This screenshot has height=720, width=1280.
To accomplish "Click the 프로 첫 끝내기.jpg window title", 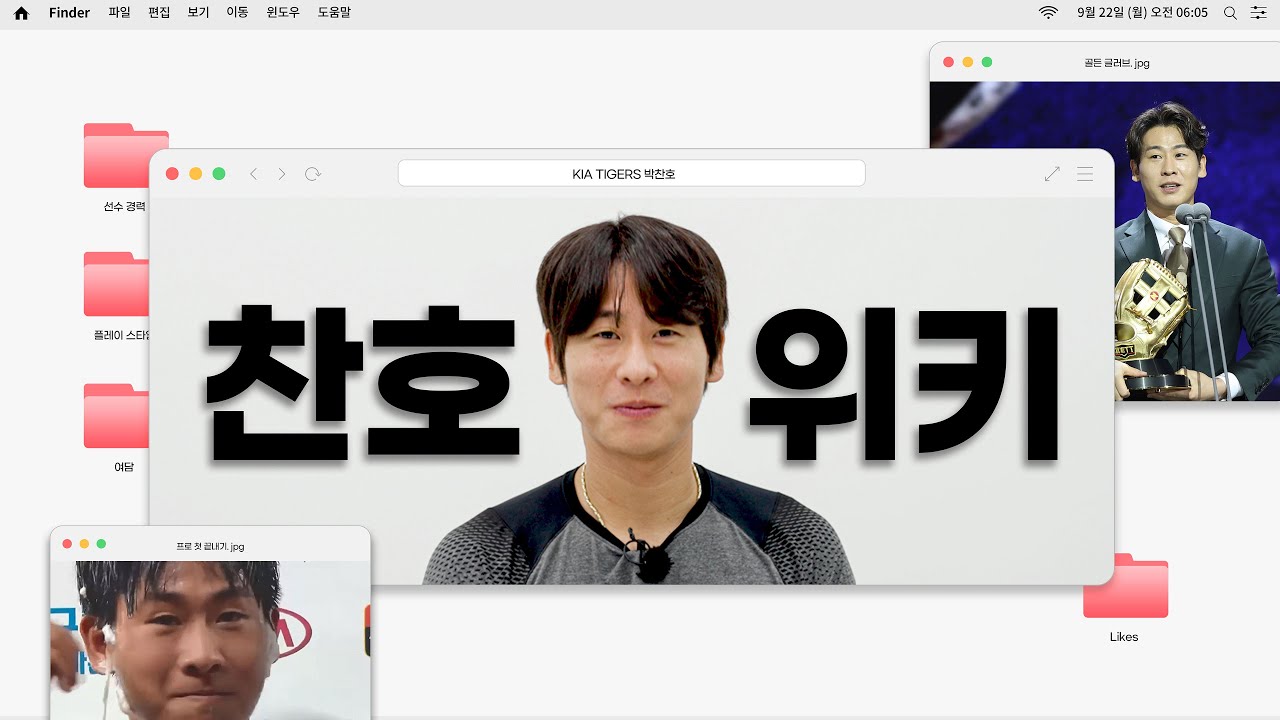I will 210,547.
